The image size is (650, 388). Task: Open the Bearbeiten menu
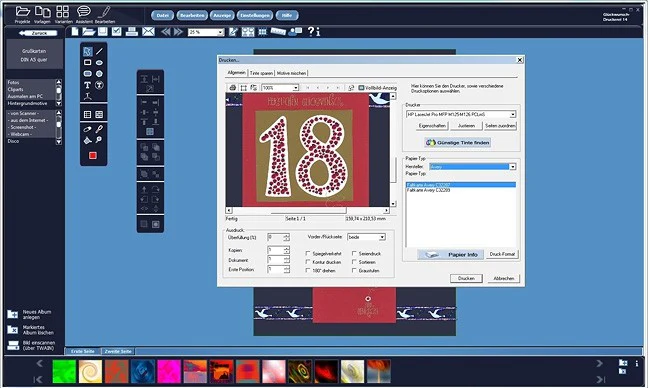(192, 15)
